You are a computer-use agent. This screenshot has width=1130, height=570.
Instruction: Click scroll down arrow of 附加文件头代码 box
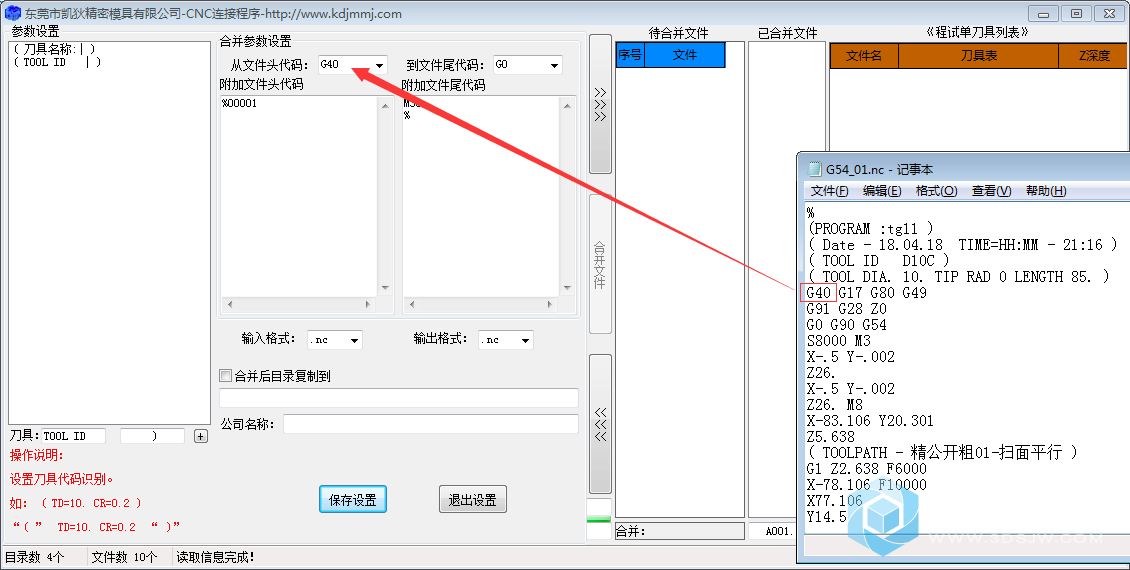pos(386,288)
